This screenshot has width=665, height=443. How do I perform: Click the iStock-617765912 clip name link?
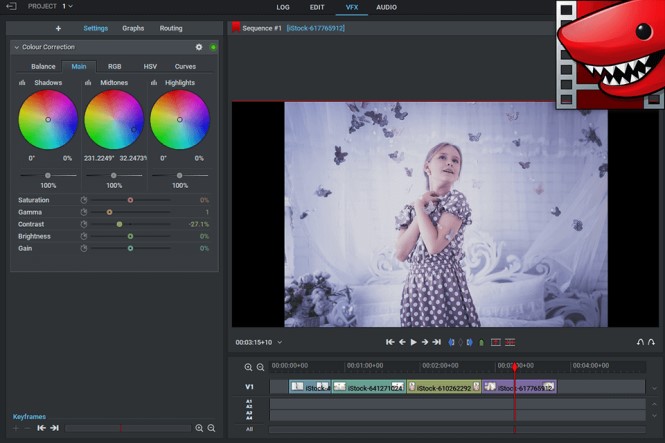coord(316,28)
